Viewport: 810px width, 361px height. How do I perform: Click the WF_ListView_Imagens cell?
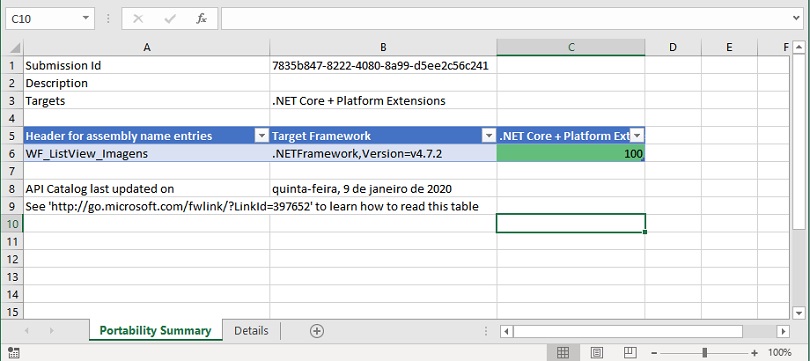(147, 153)
